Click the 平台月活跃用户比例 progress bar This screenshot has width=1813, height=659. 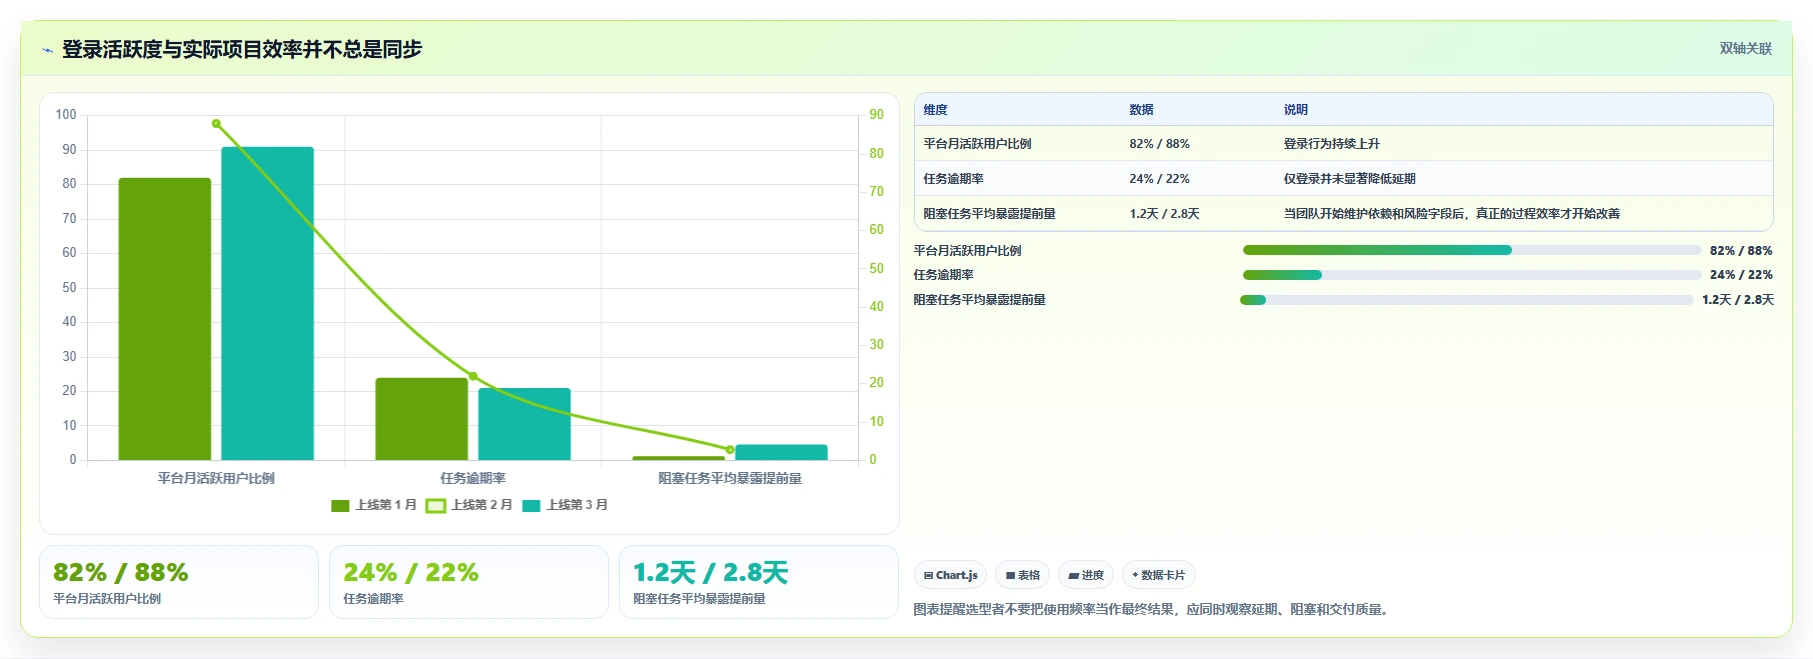1471,250
